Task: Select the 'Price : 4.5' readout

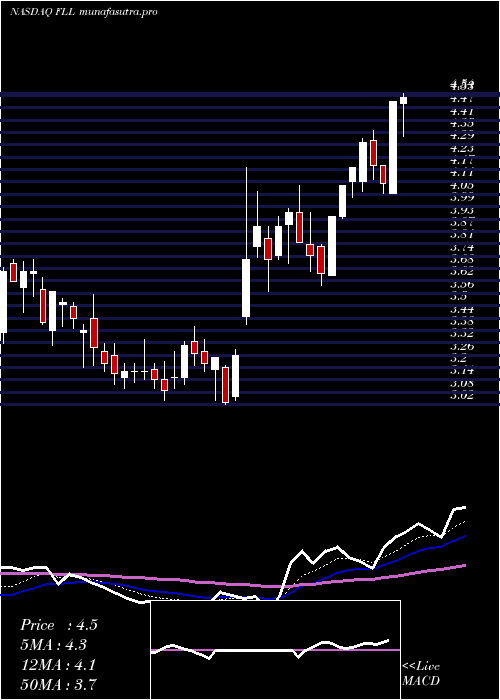Action: [x=58, y=625]
